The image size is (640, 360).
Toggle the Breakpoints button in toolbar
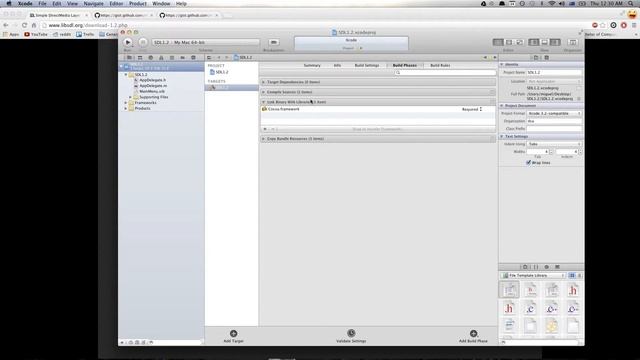coord(273,42)
